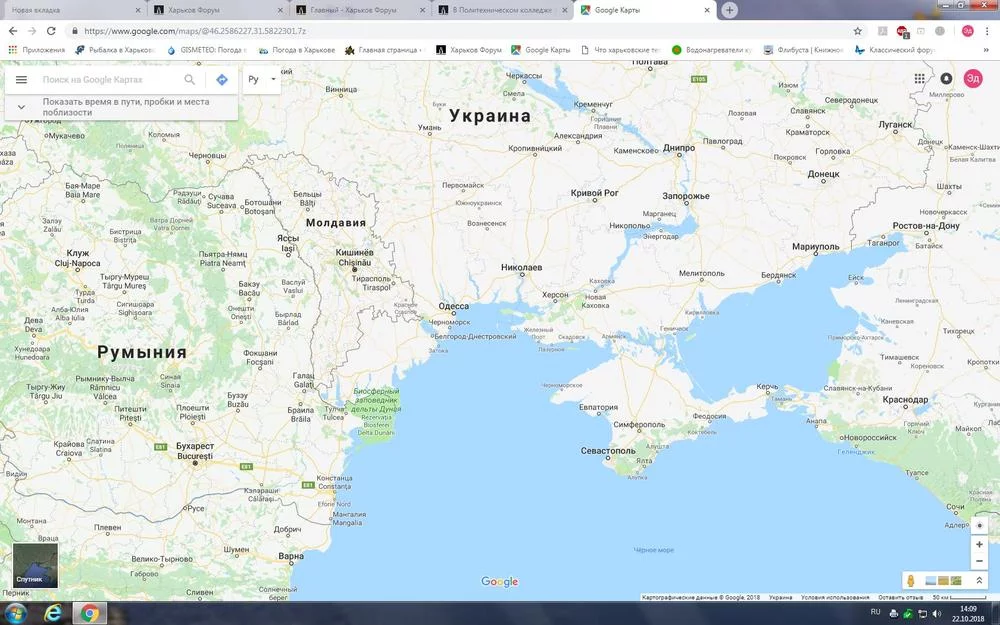1000x625 pixels.
Task: Open the Что харьковские bookmark
Action: tap(619, 50)
